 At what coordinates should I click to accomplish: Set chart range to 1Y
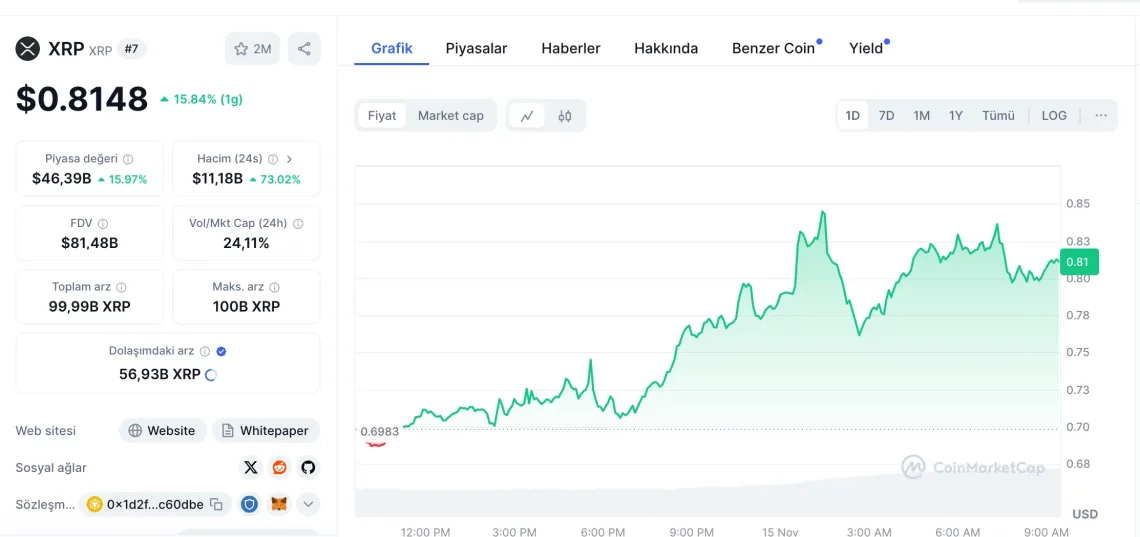(x=955, y=116)
